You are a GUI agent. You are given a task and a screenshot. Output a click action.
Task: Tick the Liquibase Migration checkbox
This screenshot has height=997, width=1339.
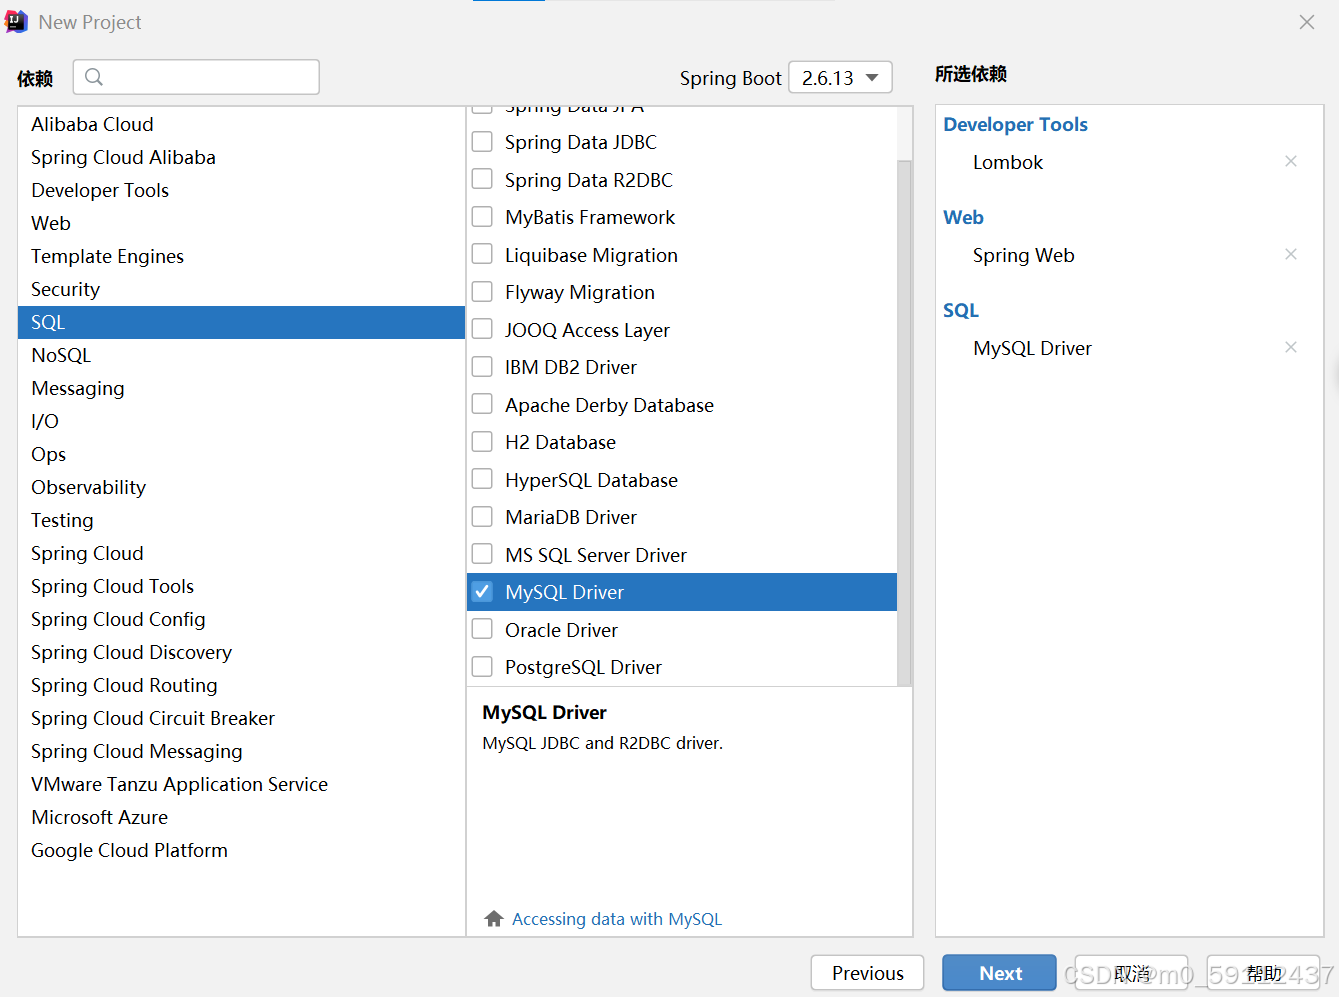point(482,254)
